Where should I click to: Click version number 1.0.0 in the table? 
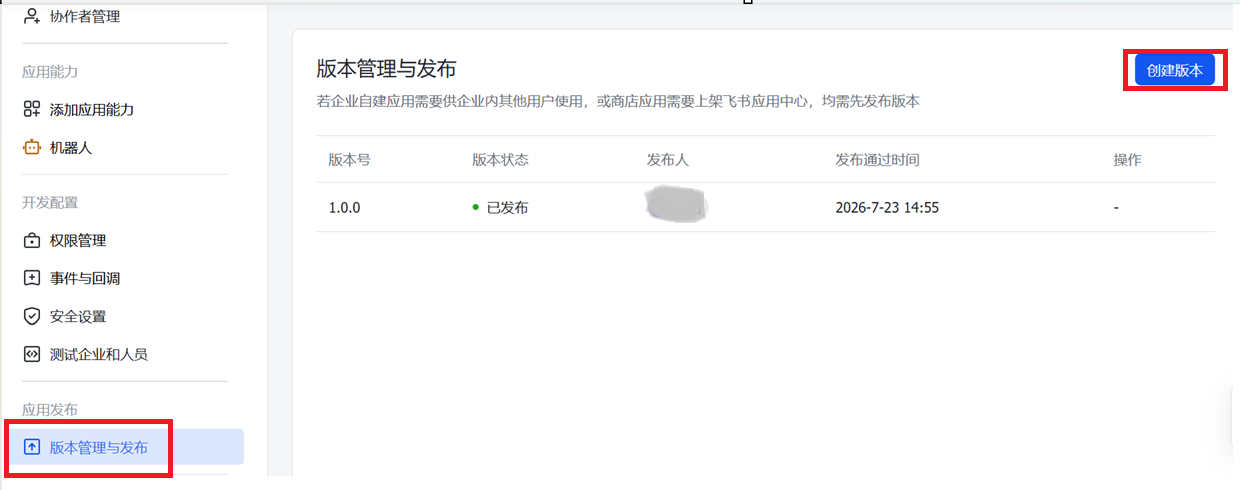click(x=344, y=208)
